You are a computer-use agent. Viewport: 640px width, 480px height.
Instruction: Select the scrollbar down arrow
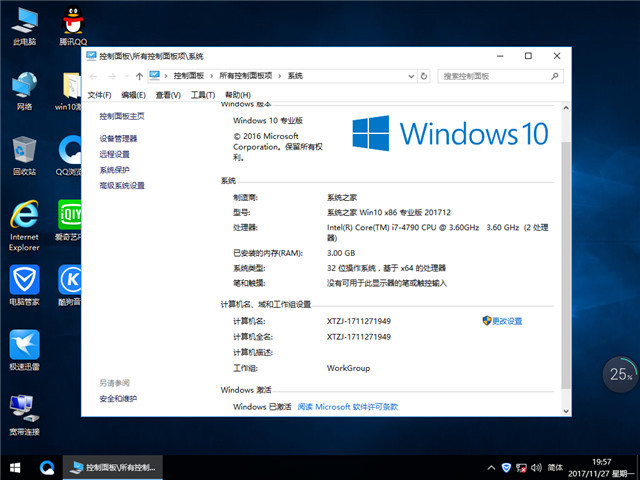(566, 411)
